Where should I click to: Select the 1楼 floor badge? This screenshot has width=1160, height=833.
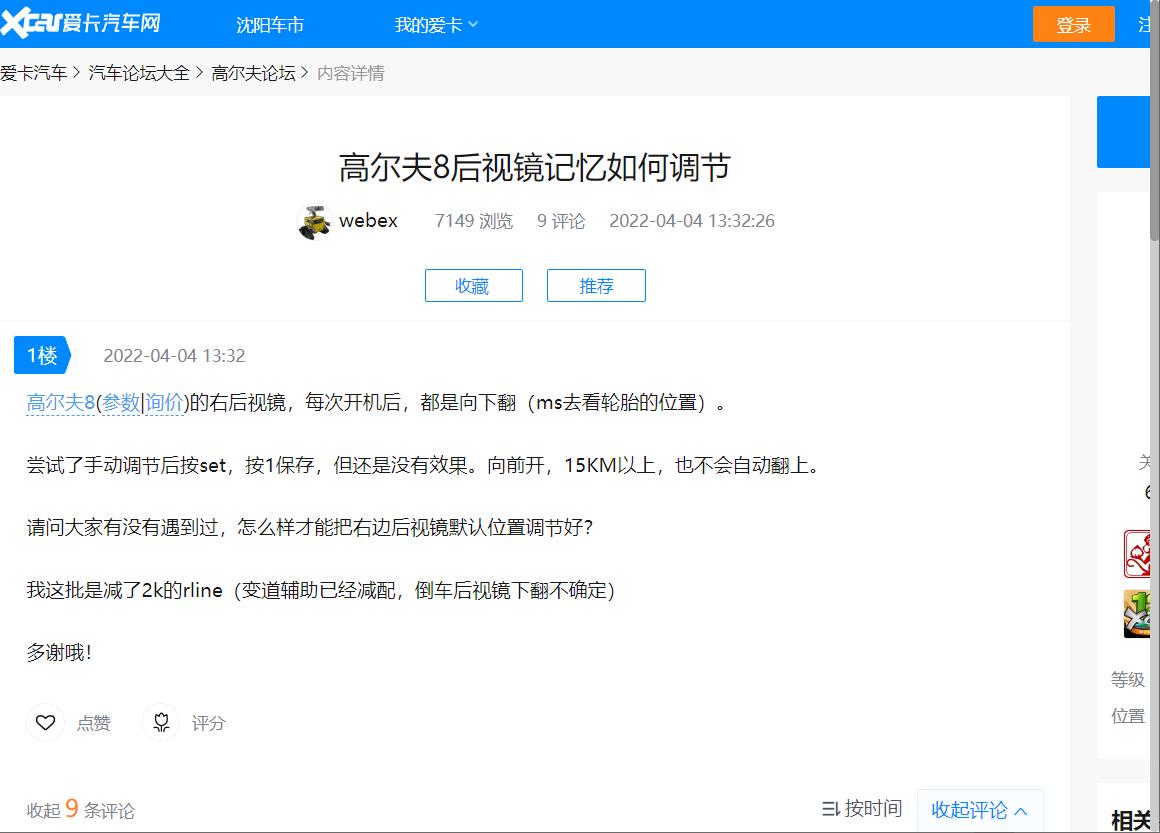tap(42, 355)
